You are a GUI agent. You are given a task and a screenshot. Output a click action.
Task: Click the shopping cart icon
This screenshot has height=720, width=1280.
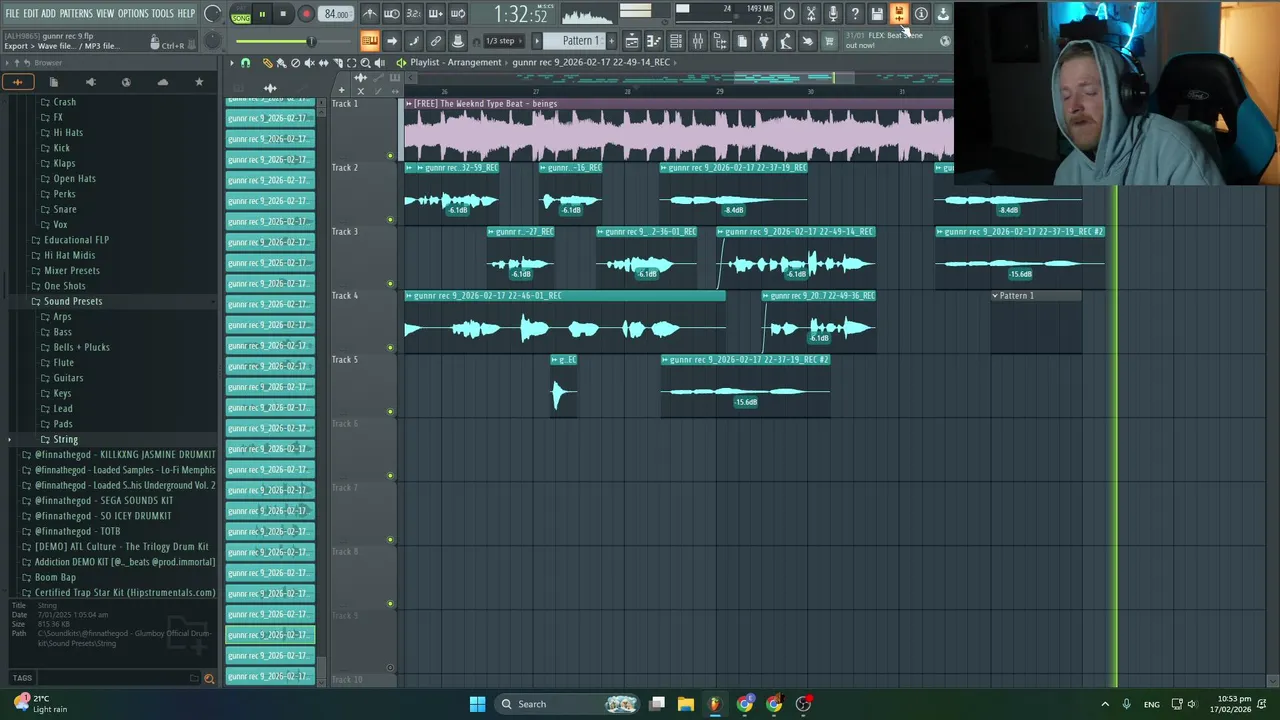[829, 41]
